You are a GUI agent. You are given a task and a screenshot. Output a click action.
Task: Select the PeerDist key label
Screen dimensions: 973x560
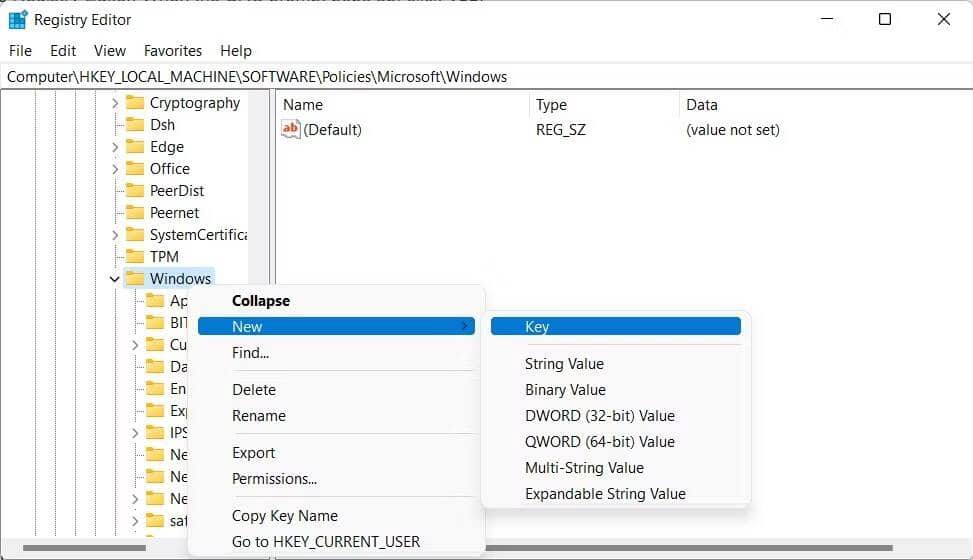pyautogui.click(x=177, y=191)
